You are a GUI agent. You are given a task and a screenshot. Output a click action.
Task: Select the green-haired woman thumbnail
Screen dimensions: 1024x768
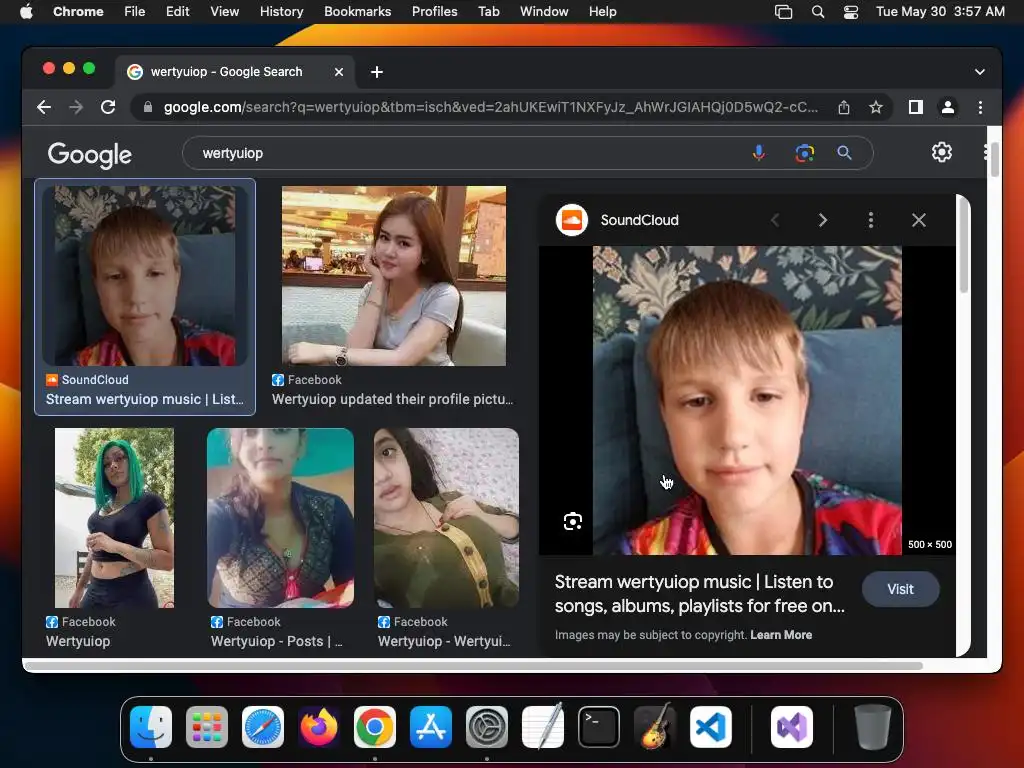tap(114, 518)
